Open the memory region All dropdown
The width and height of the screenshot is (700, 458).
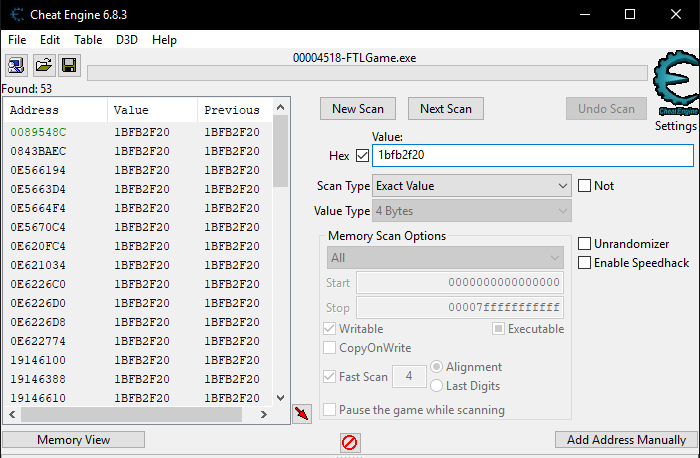(x=445, y=258)
